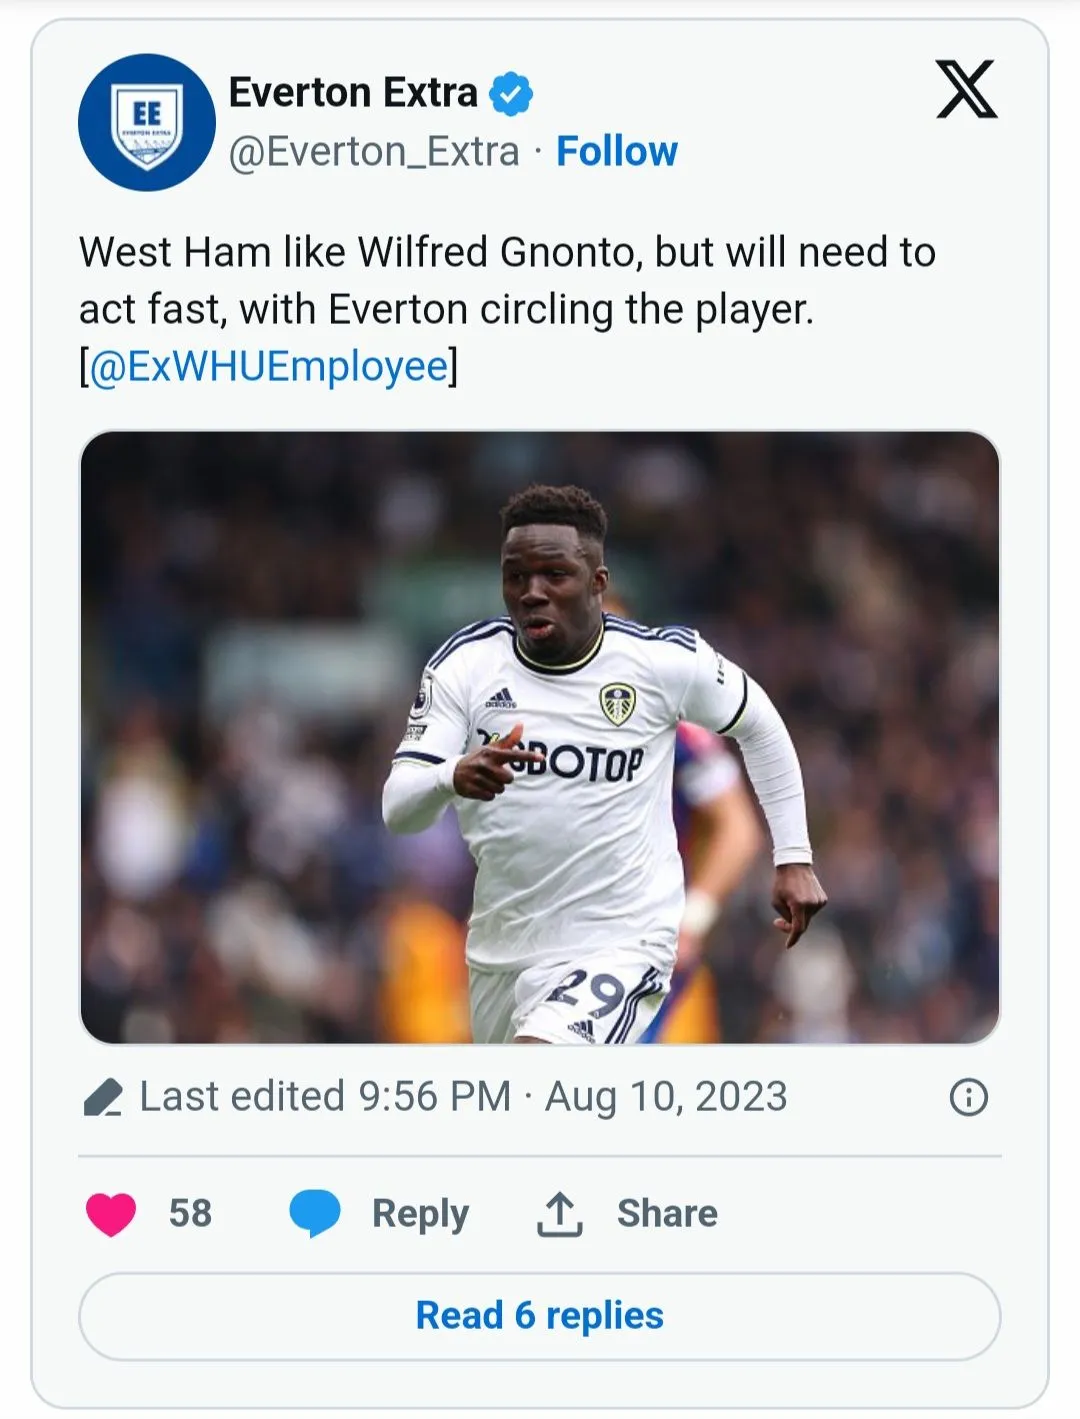
Task: Click the Reply text label
Action: (x=420, y=1214)
